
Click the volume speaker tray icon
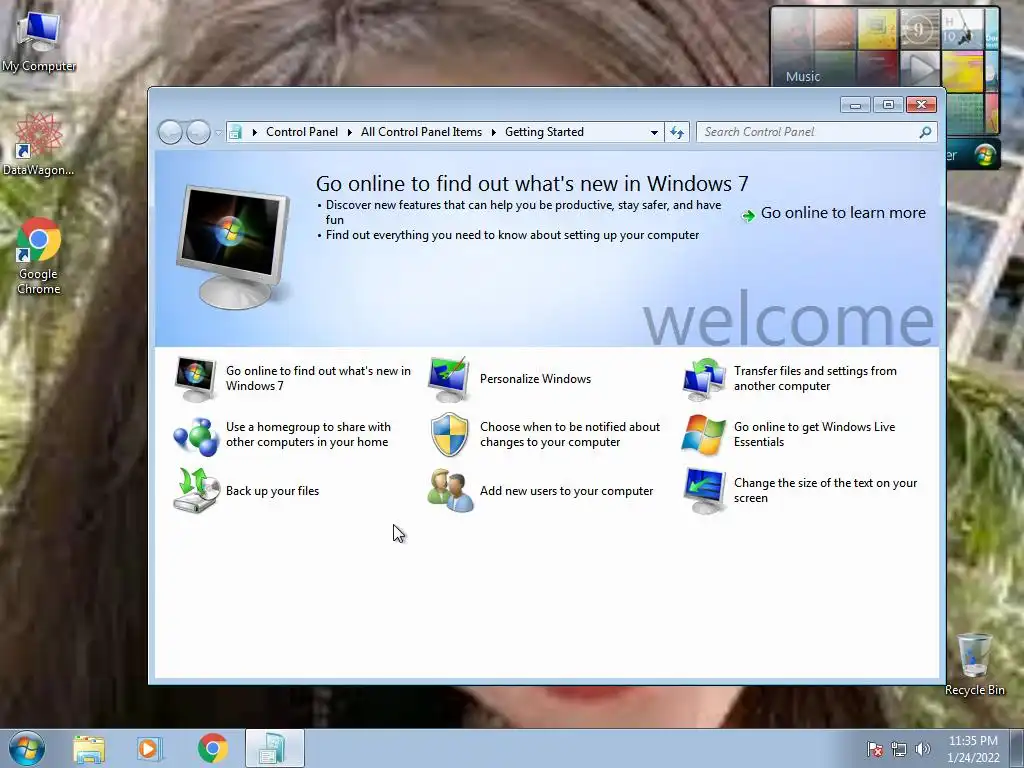tap(923, 749)
